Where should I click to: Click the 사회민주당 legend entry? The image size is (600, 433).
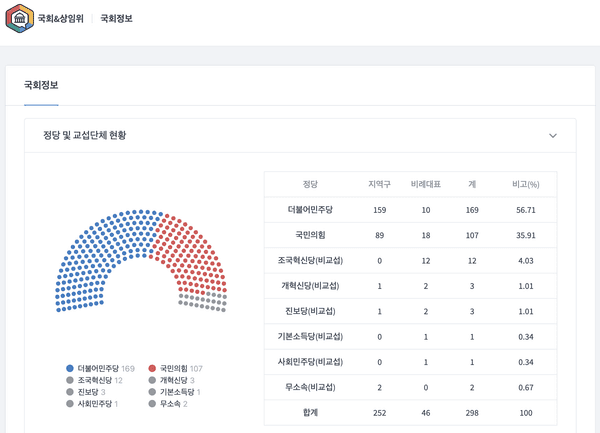[x=97, y=404]
